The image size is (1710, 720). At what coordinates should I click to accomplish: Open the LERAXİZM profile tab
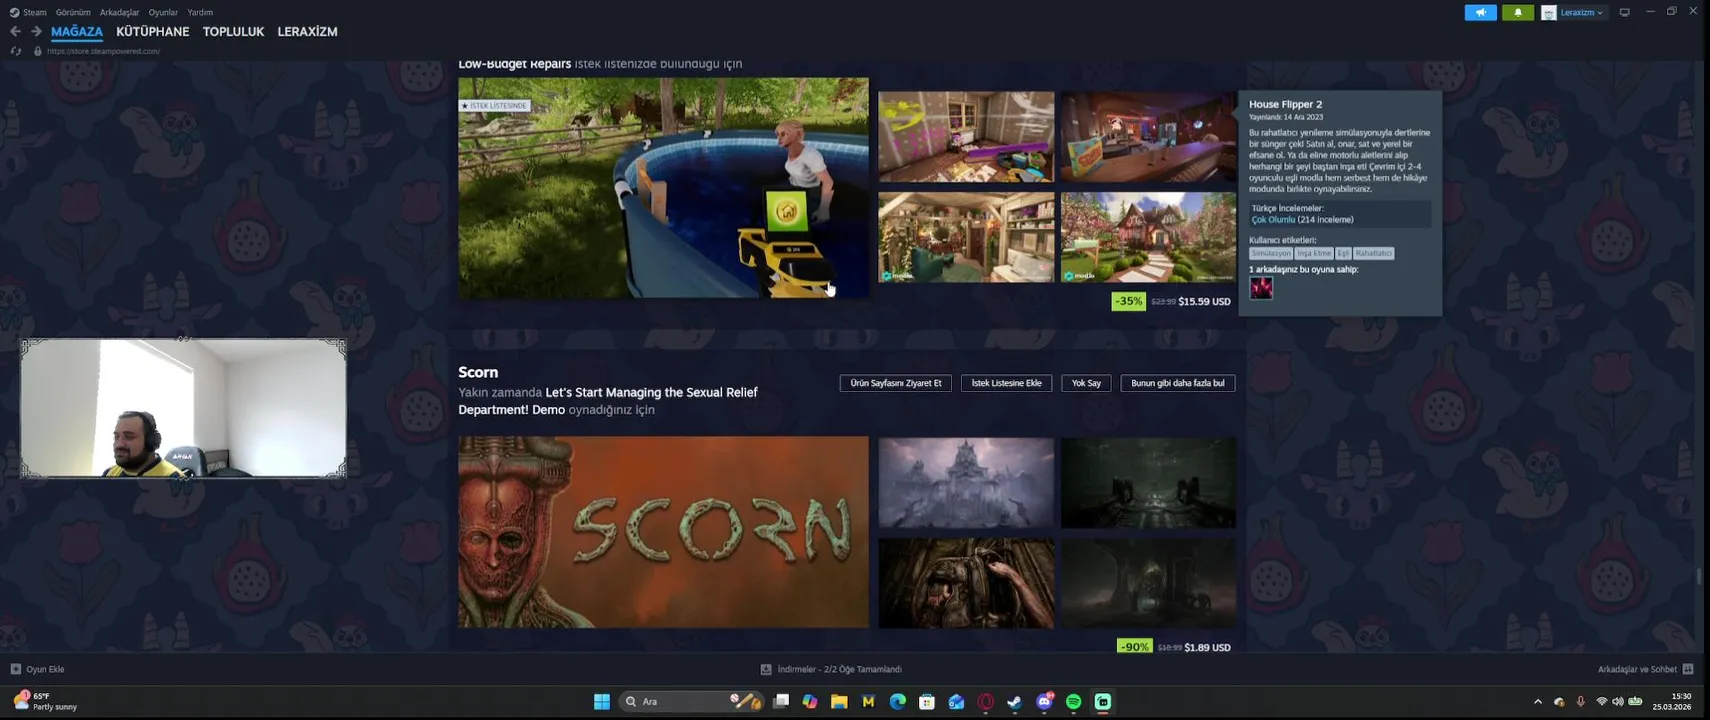coord(307,32)
